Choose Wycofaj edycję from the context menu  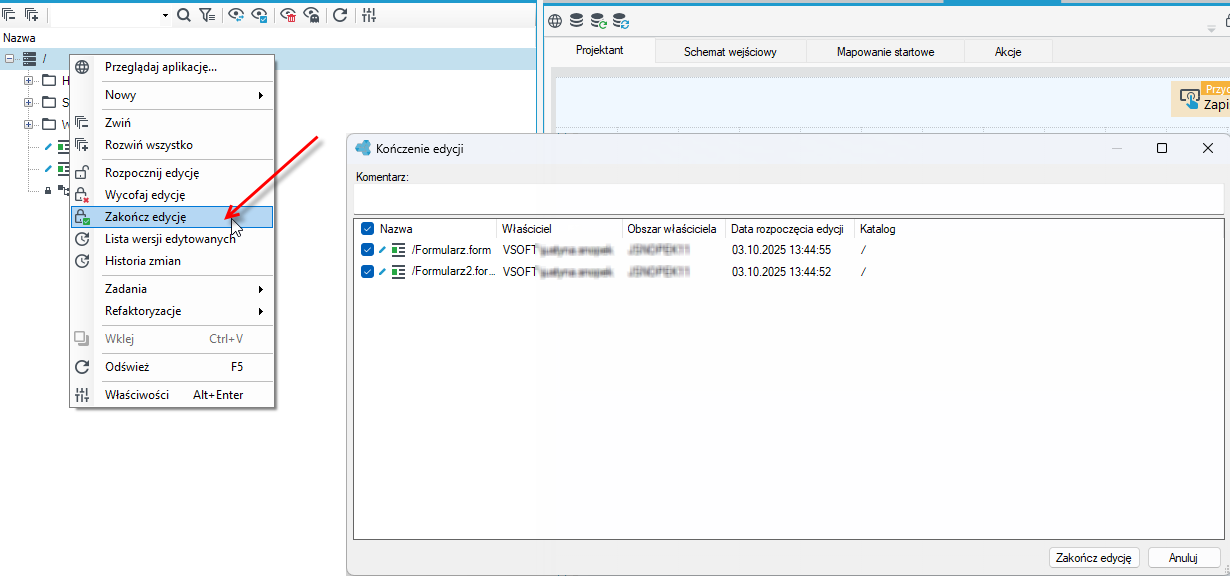172,195
